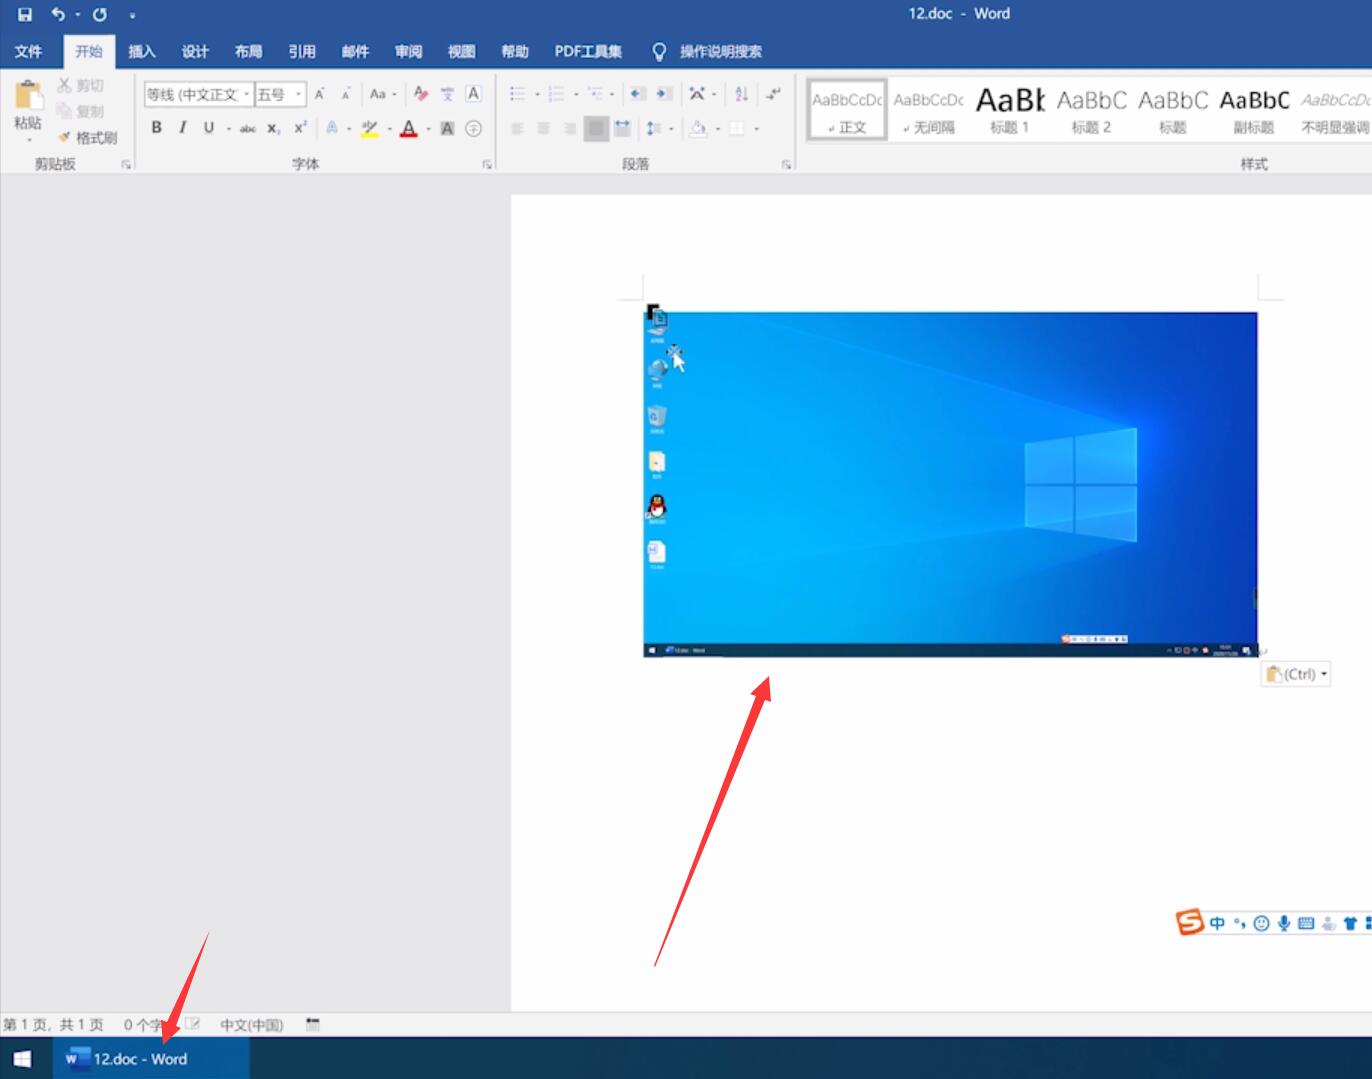Open the customize quick access toolbar dropdown
This screenshot has height=1079, width=1372.
tap(132, 15)
